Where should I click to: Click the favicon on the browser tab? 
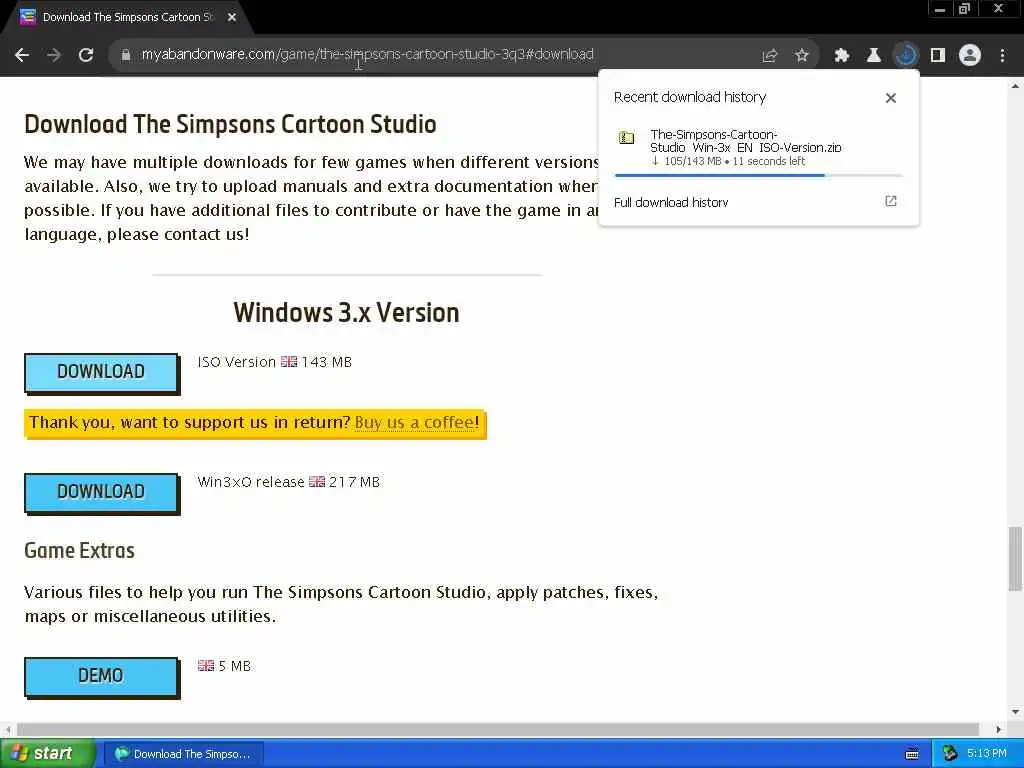(x=27, y=17)
